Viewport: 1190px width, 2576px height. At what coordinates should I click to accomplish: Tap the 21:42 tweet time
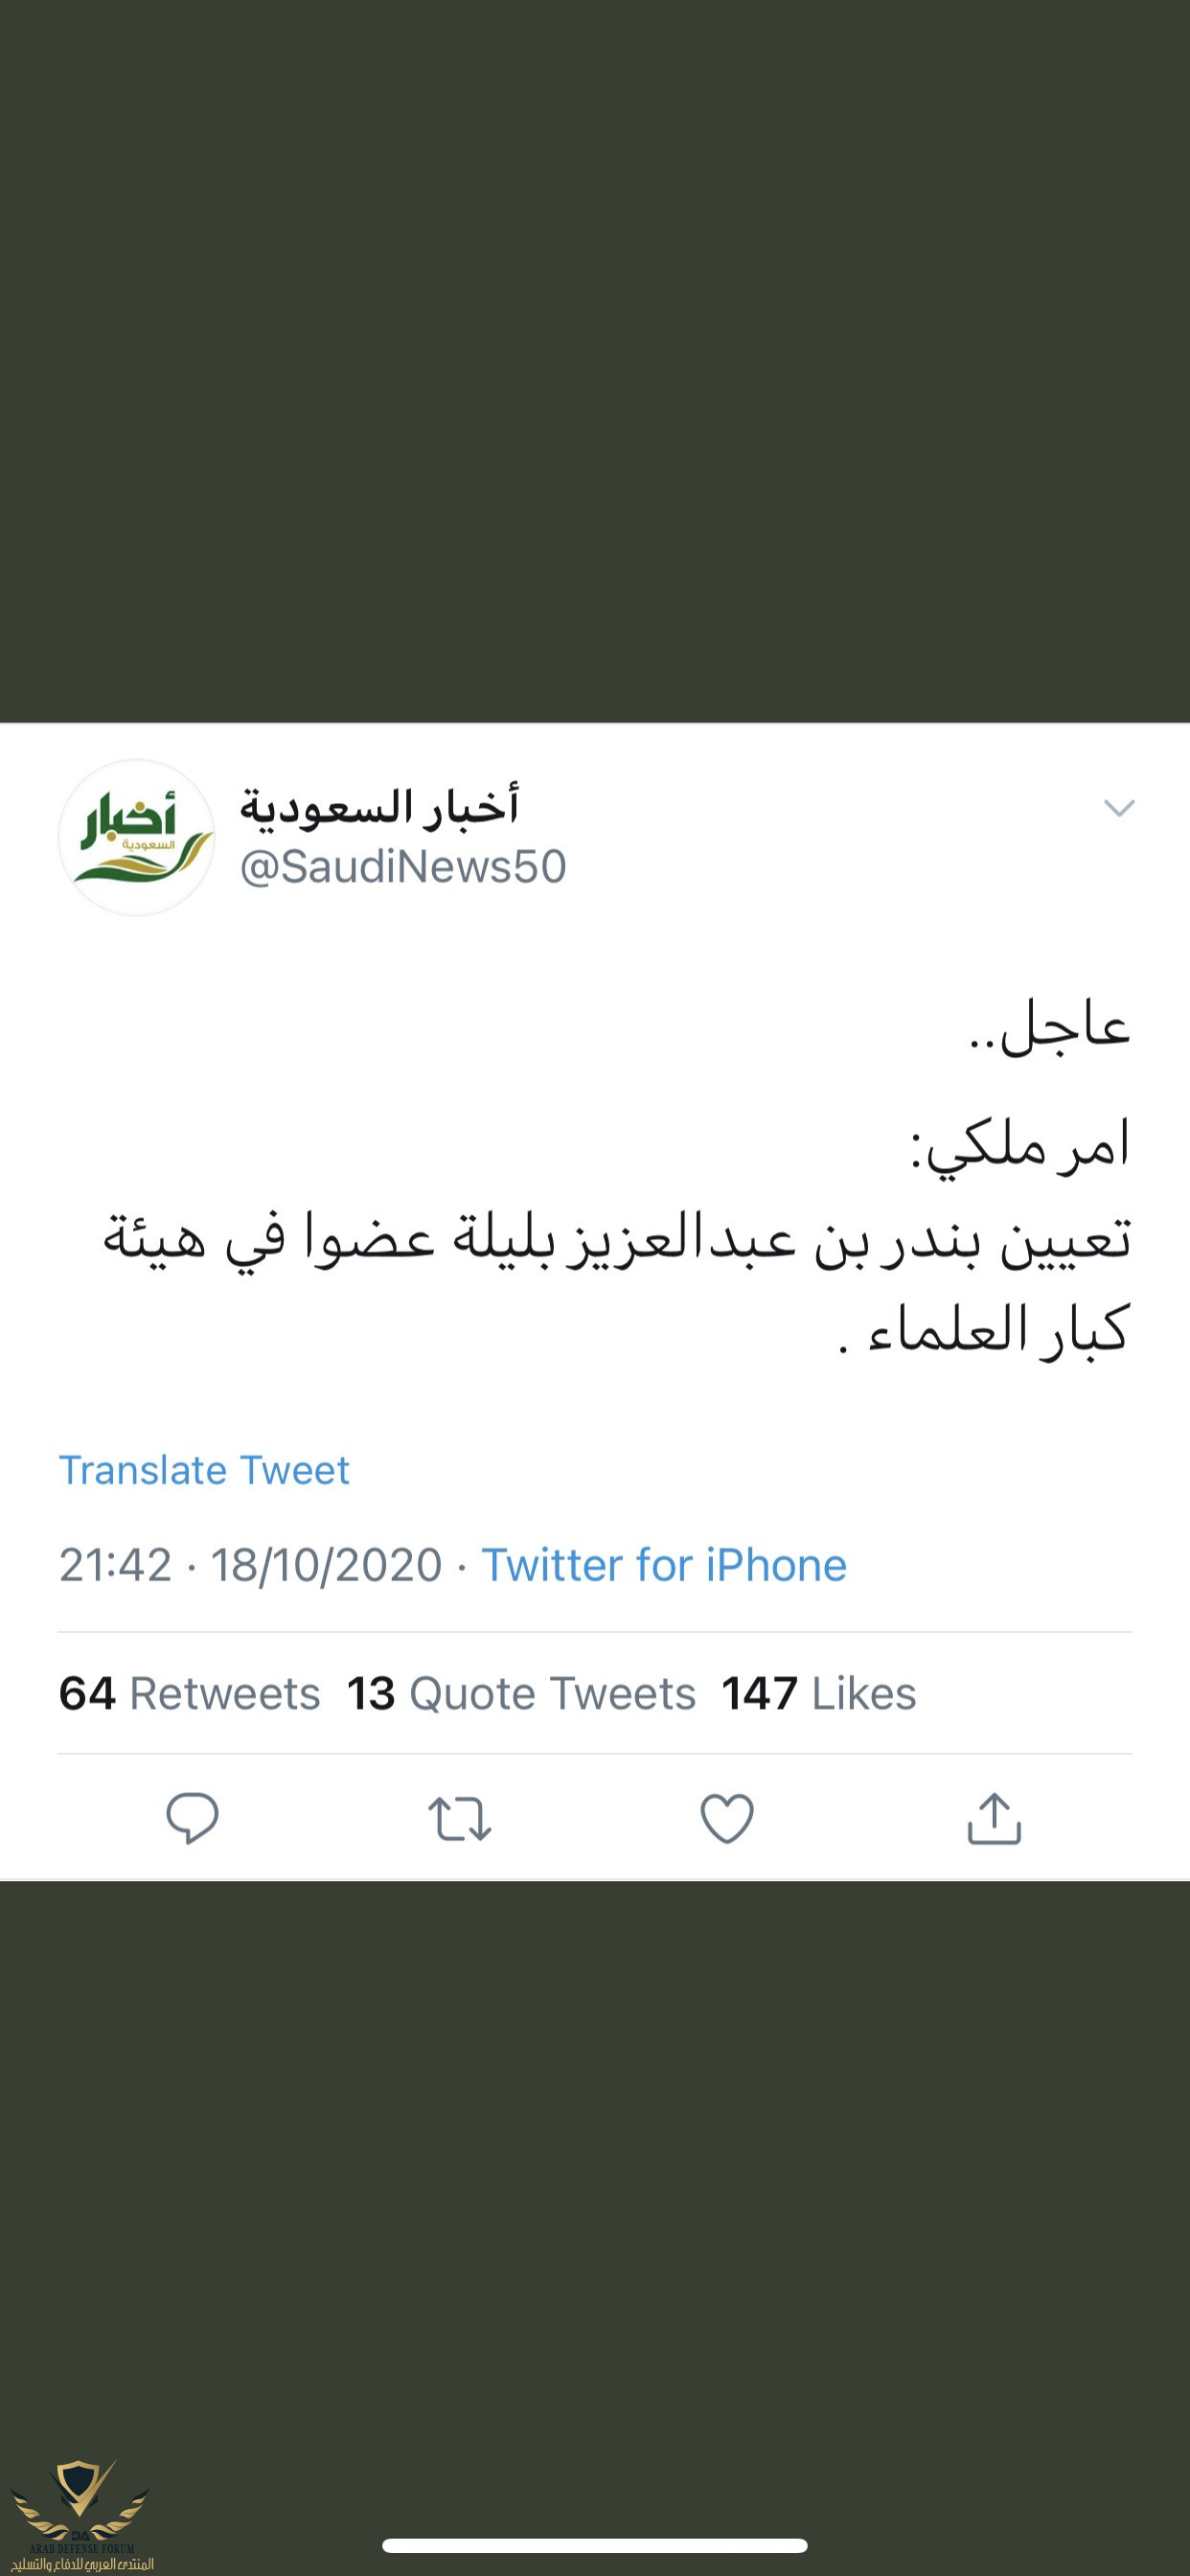pyautogui.click(x=115, y=1565)
